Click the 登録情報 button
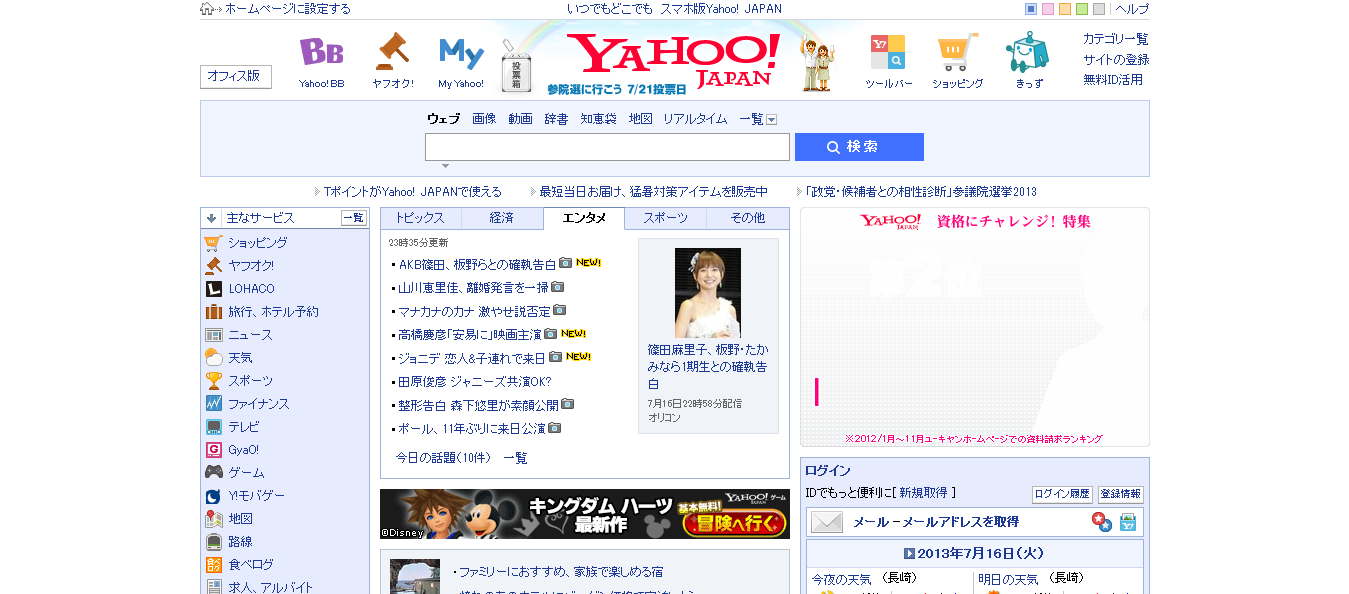The height and width of the screenshot is (594, 1349). (1121, 495)
